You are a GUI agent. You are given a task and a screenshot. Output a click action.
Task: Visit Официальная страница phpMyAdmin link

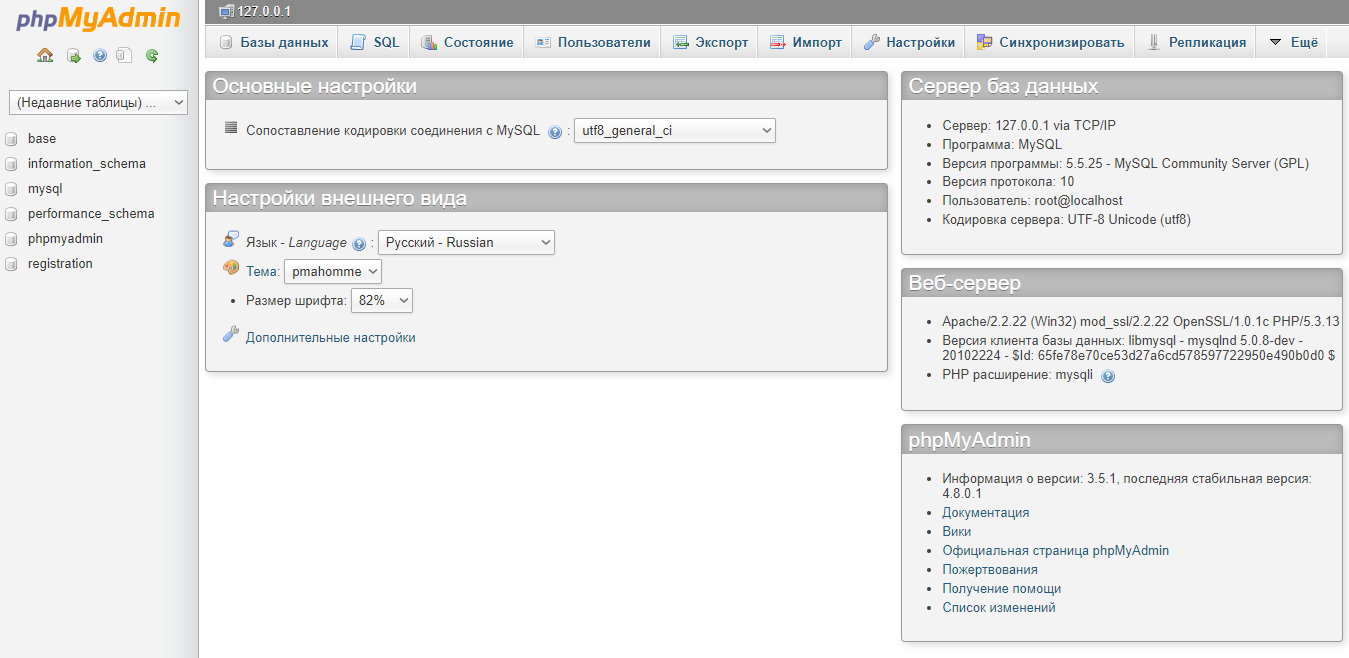point(1055,551)
